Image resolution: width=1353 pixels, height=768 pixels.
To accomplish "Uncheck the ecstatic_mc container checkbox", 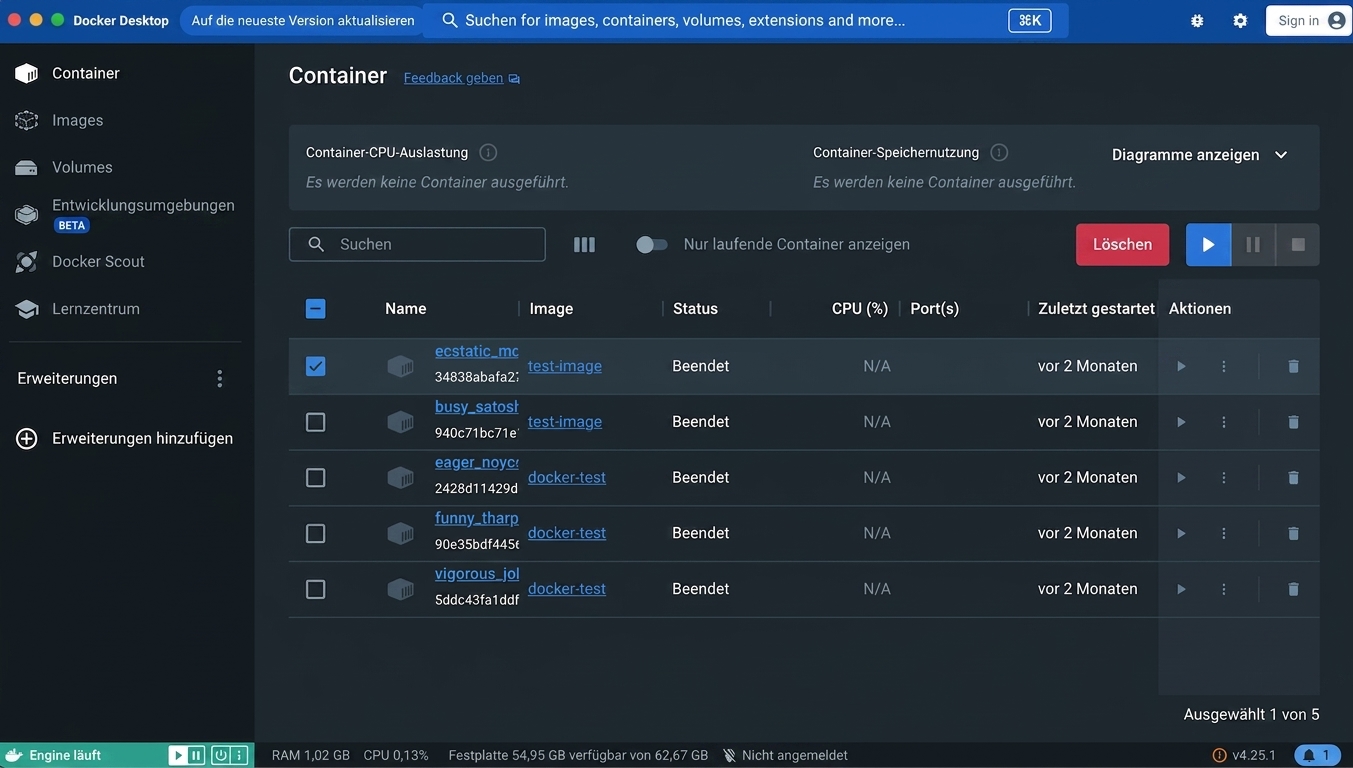I will click(x=315, y=366).
